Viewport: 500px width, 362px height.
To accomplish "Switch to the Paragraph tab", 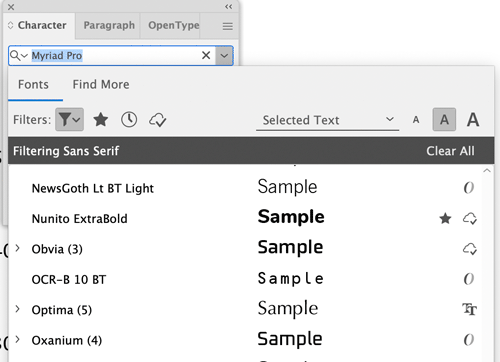I will (109, 25).
